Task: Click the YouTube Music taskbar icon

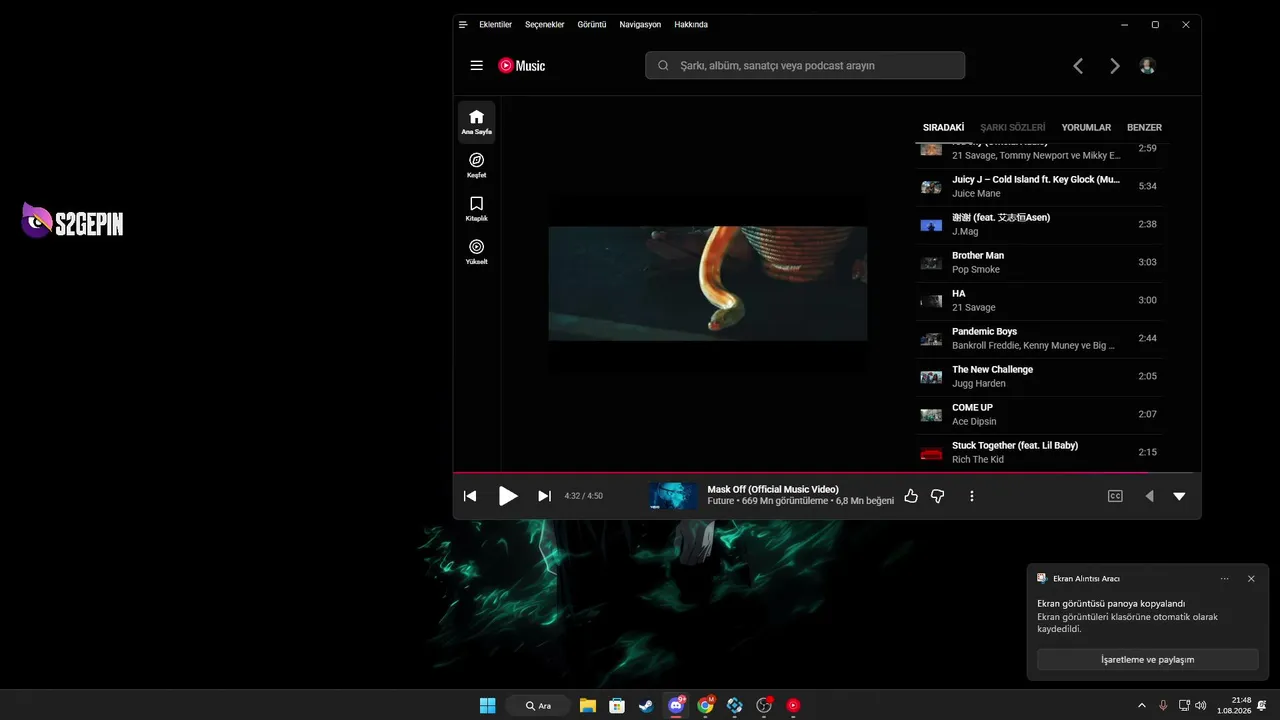Action: point(793,705)
